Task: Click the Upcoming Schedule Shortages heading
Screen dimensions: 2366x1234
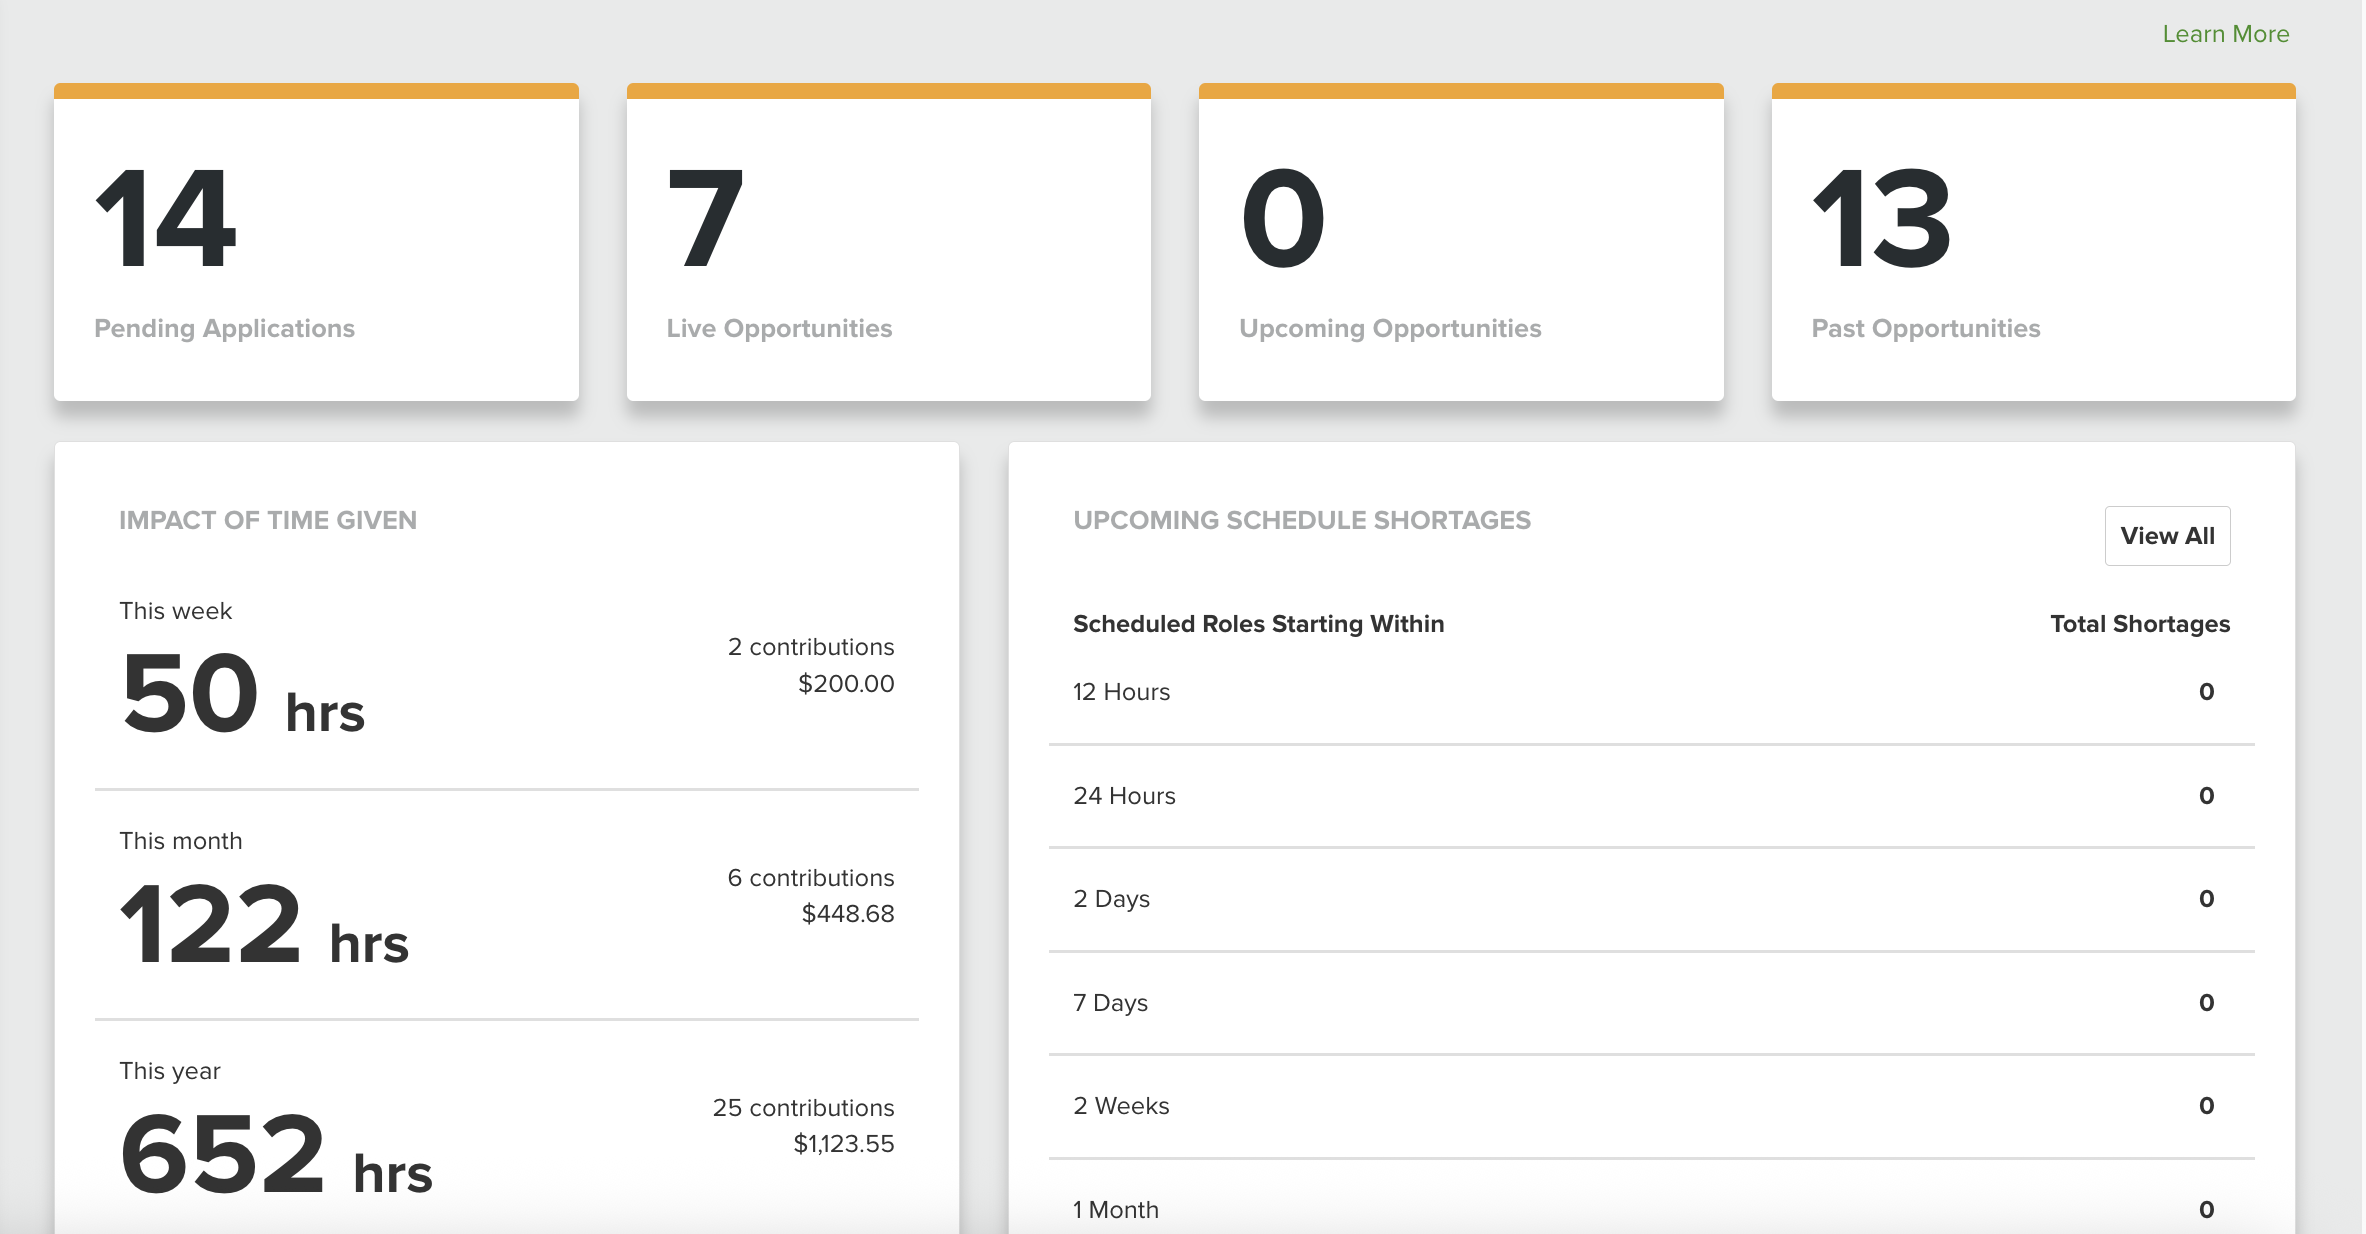Action: [1302, 519]
